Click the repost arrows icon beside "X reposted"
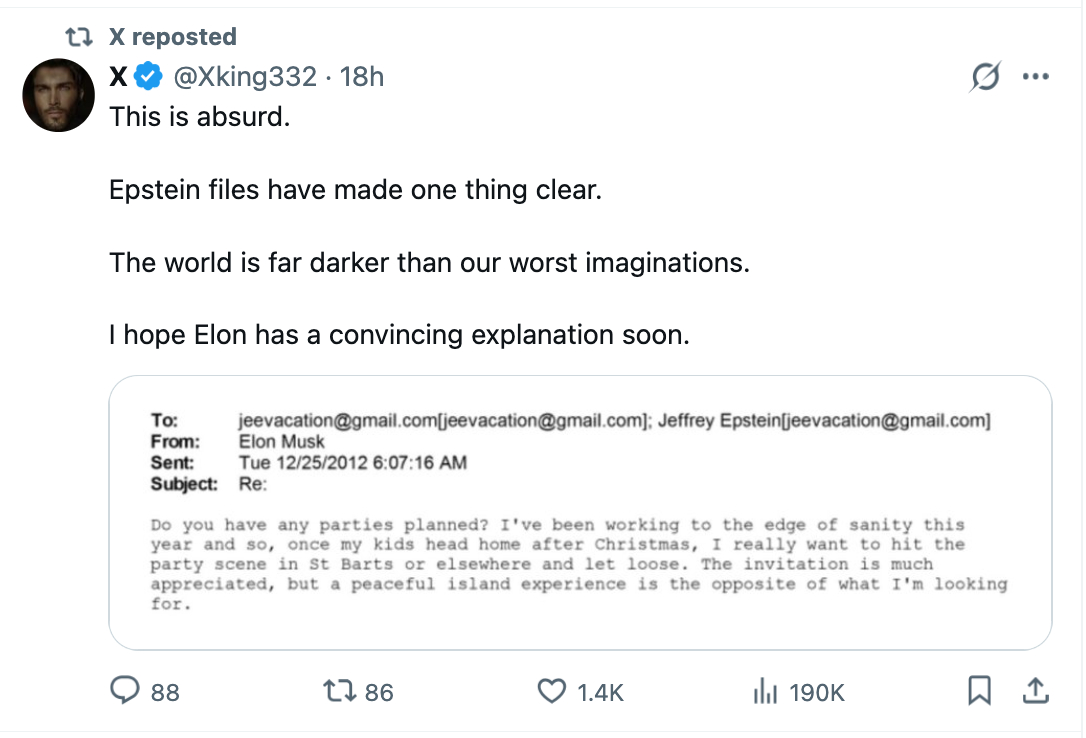The width and height of the screenshot is (1086, 738). point(78,37)
